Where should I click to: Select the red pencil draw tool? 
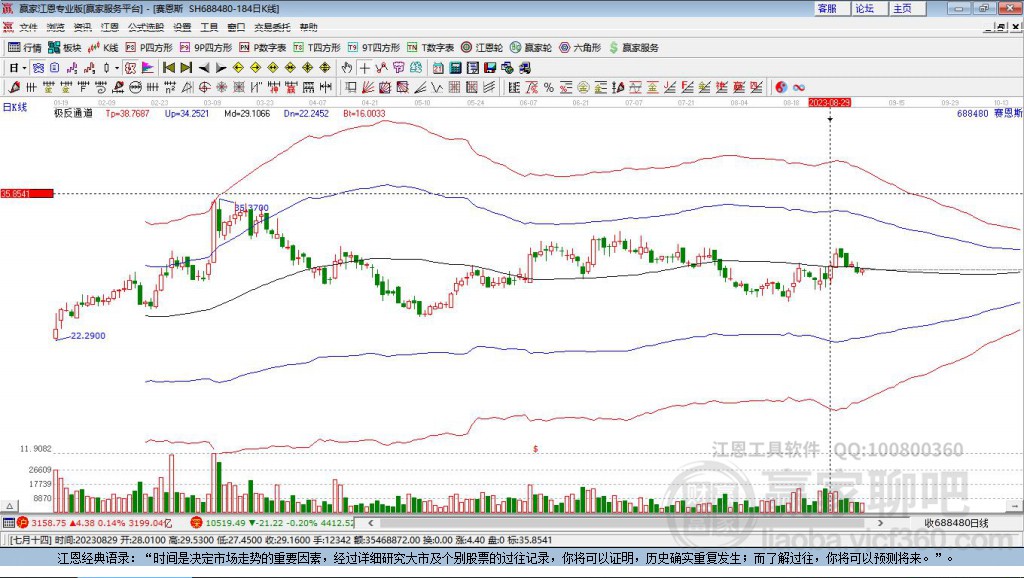click(x=14, y=88)
